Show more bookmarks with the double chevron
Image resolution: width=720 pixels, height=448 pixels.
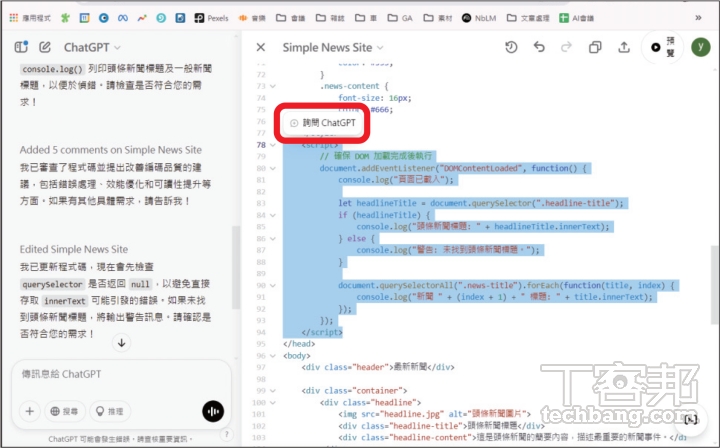coord(698,18)
